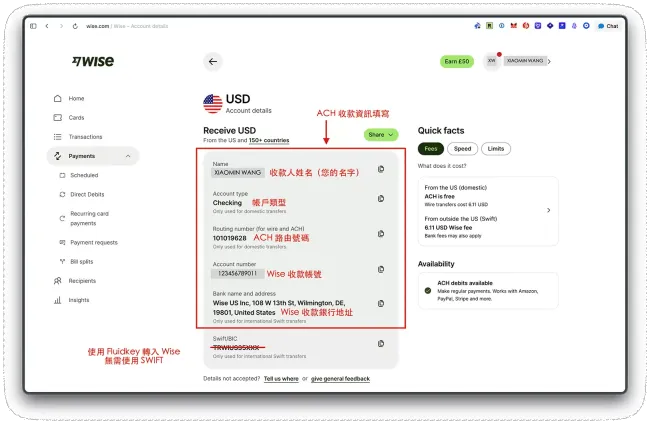Select the Payments sidebar item

coord(93,156)
